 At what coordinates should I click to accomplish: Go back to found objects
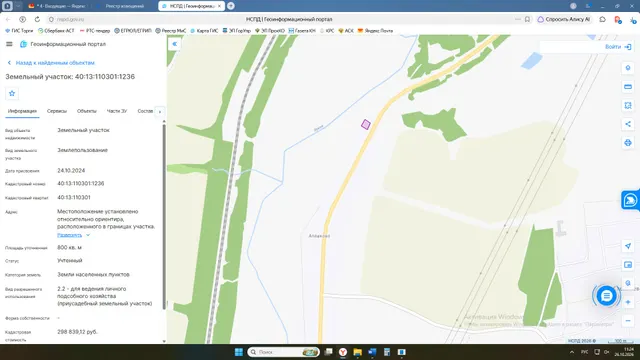point(51,63)
